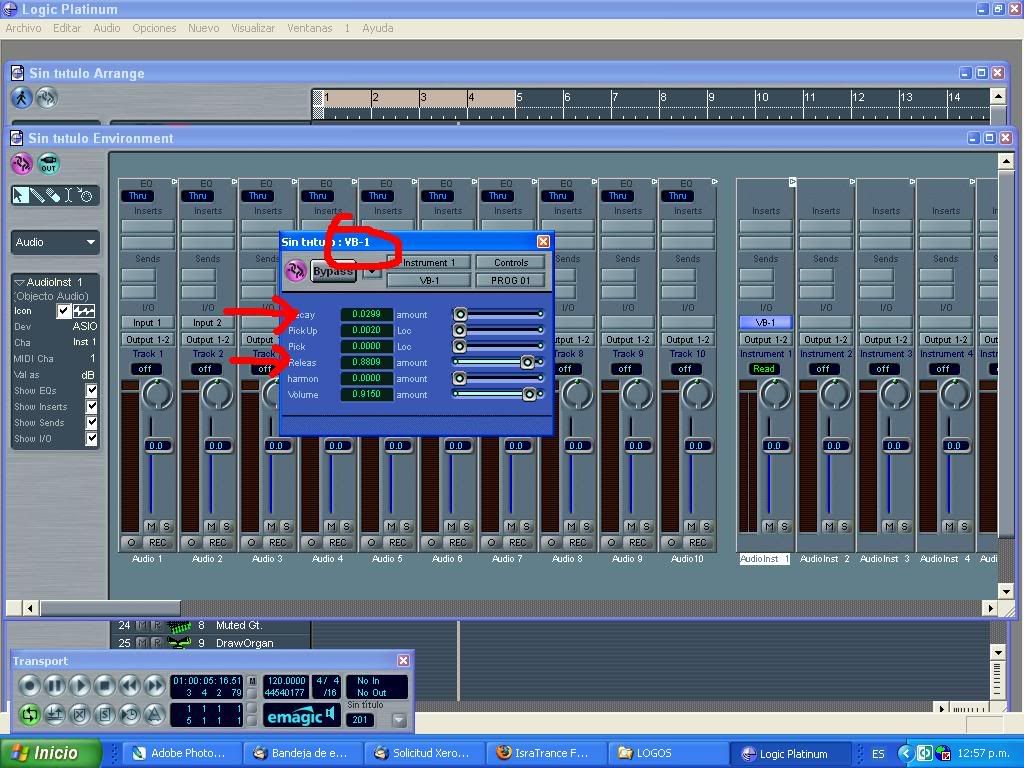Open the Ventanas menu

click(x=310, y=28)
